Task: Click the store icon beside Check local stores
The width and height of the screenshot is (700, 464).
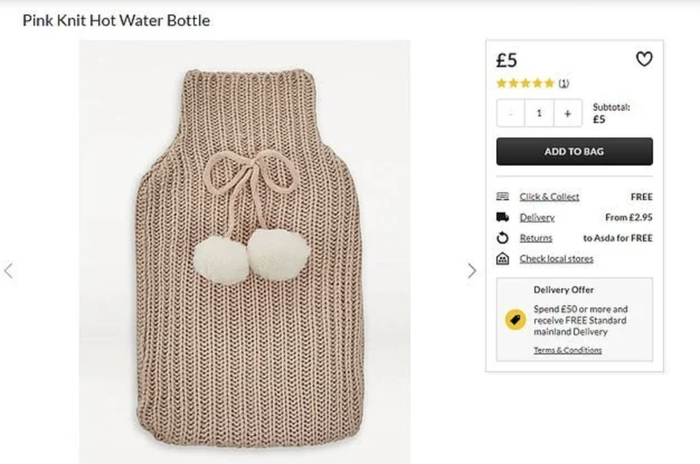Action: (x=502, y=259)
